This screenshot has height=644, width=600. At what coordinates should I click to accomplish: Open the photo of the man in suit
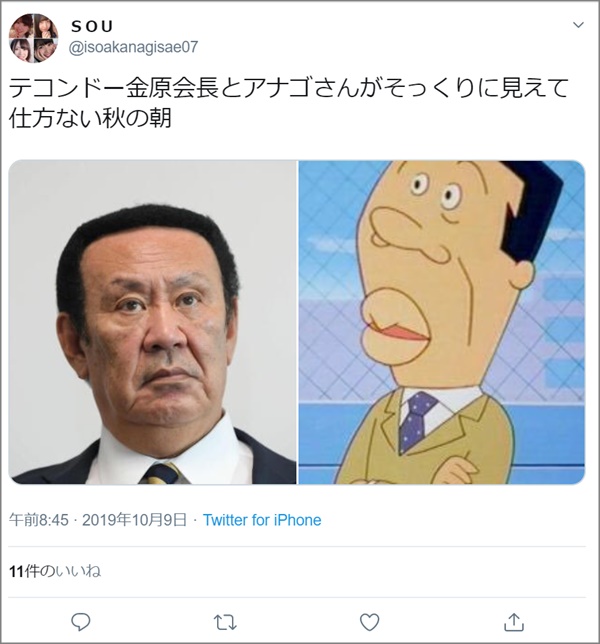[x=152, y=322]
